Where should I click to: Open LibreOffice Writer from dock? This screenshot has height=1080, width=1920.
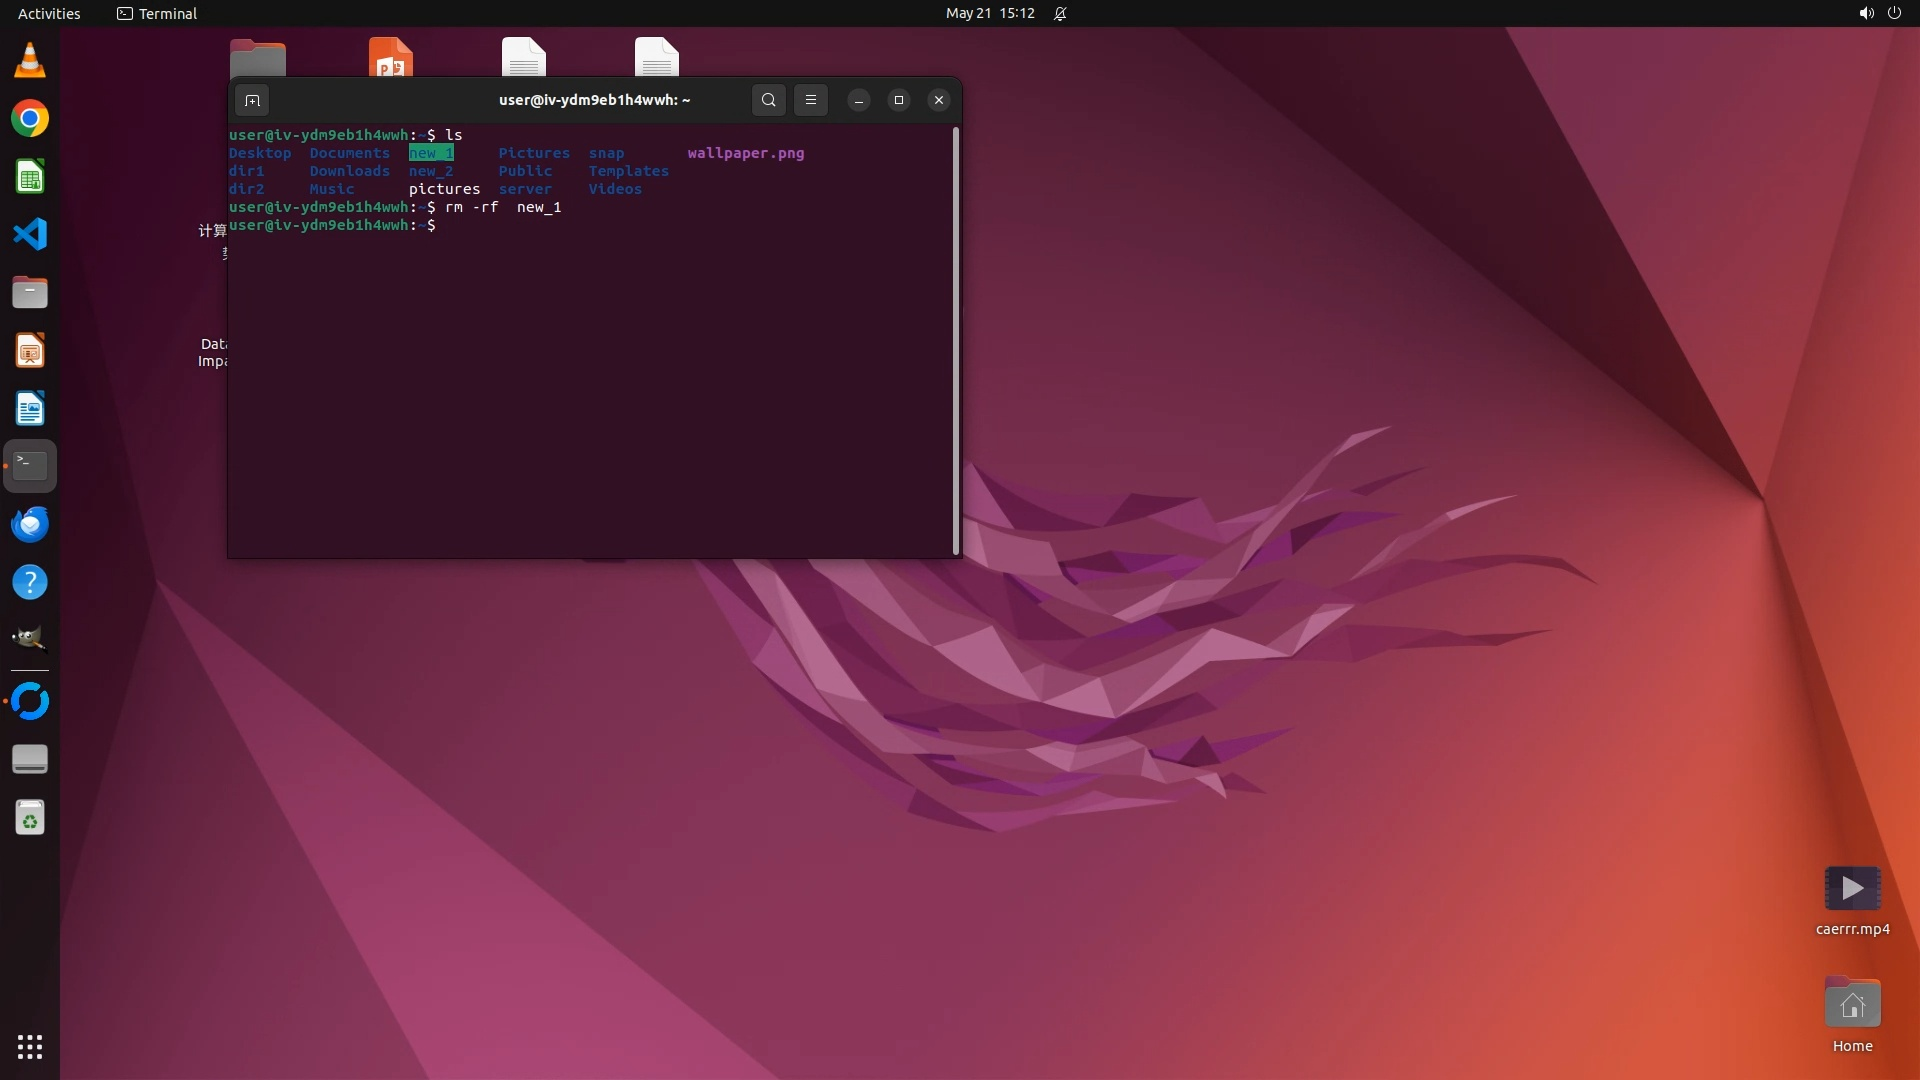click(30, 409)
